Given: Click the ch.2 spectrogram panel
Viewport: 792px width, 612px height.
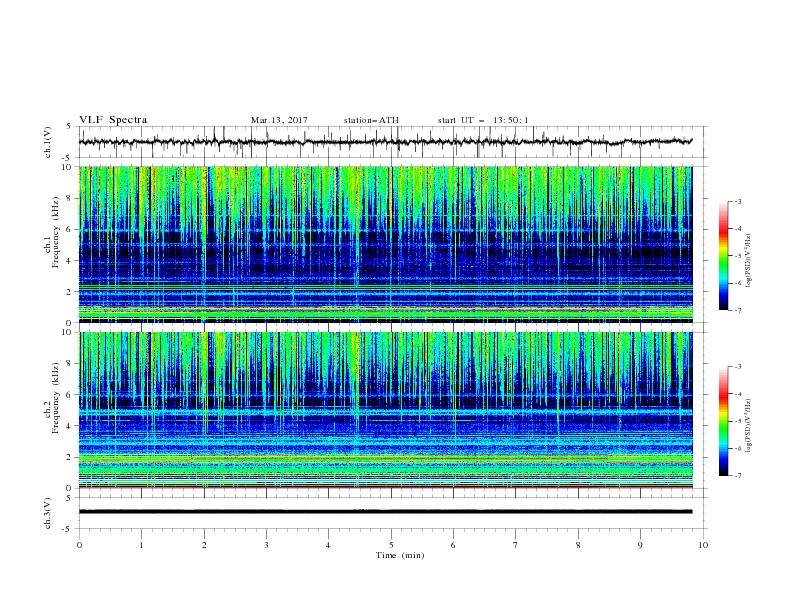Looking at the screenshot, I should coord(385,410).
